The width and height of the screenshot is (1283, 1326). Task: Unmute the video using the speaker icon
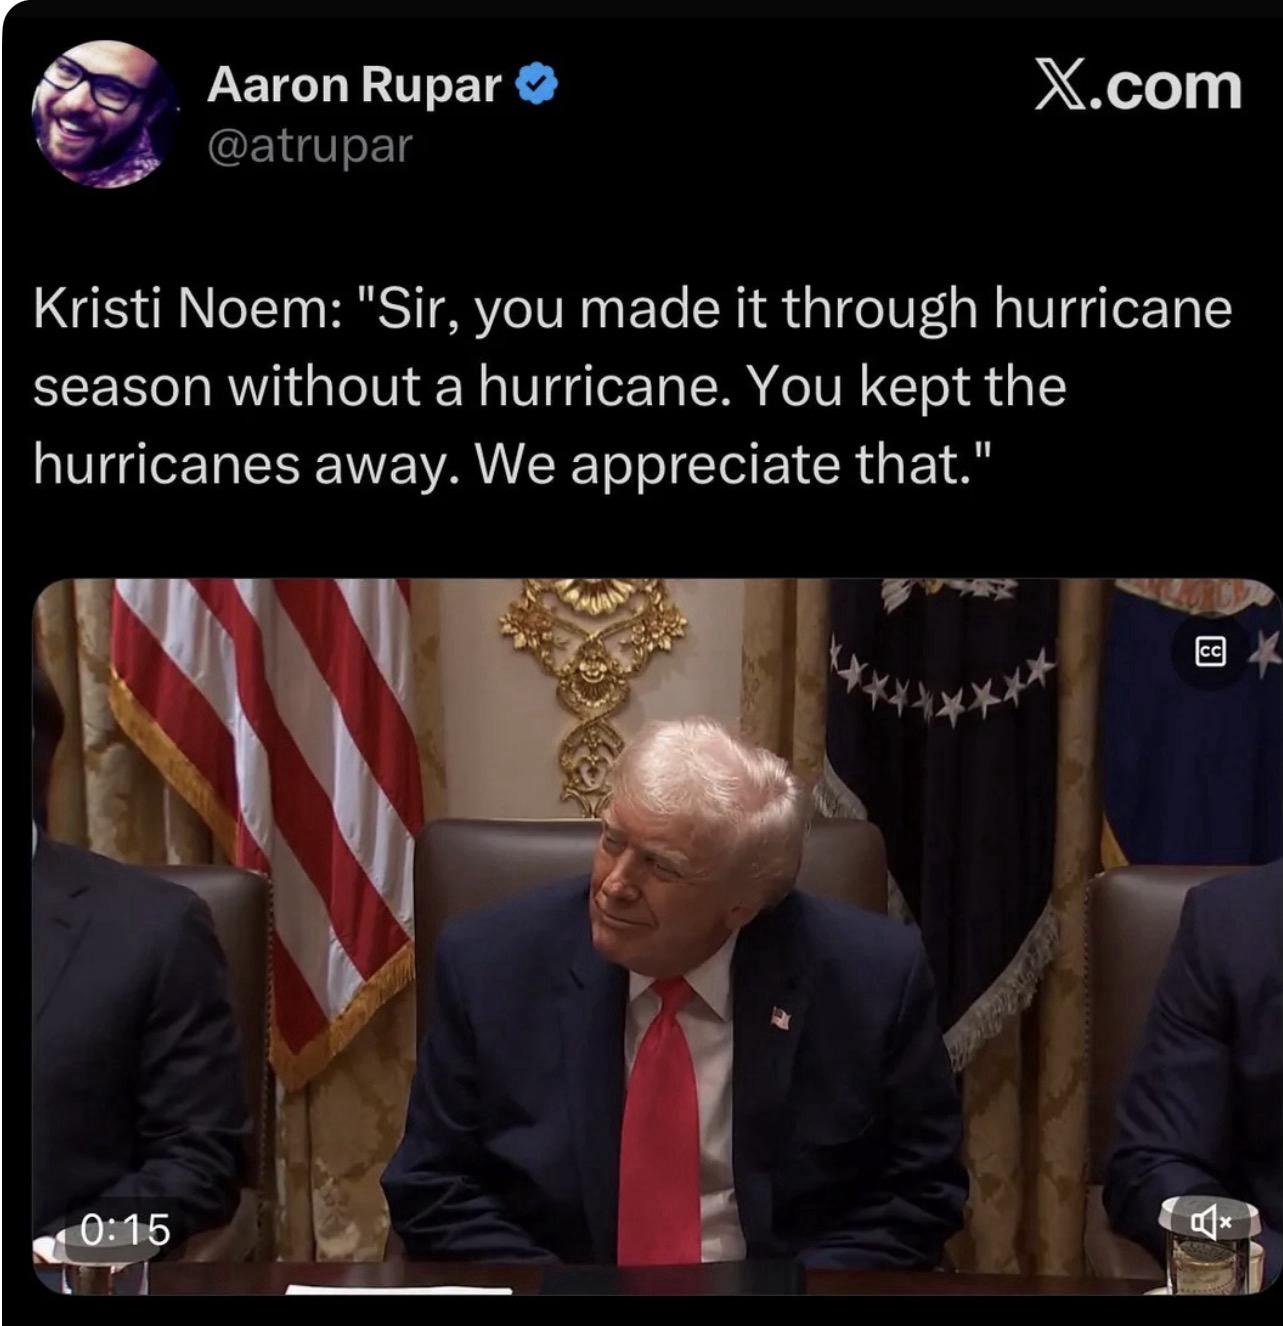(x=1209, y=1220)
